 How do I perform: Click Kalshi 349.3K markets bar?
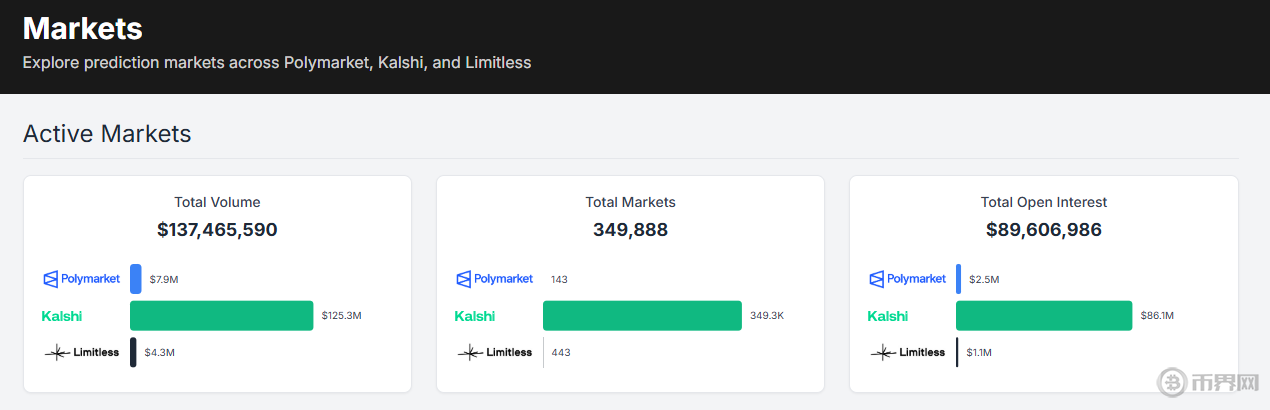(x=642, y=316)
